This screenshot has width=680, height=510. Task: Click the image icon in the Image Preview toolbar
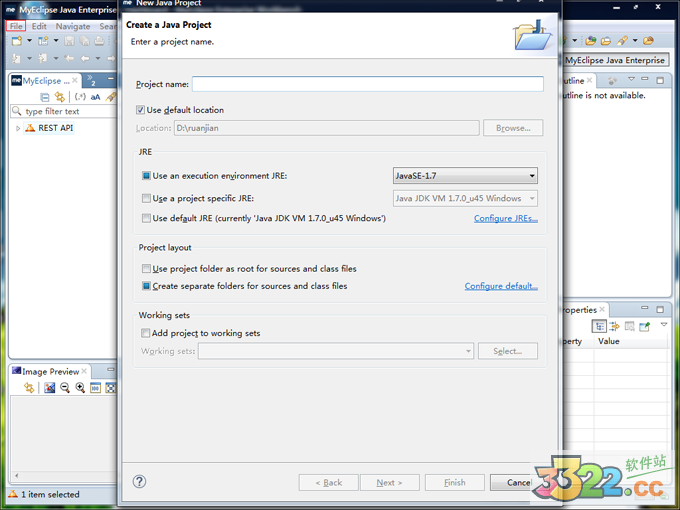pos(50,388)
